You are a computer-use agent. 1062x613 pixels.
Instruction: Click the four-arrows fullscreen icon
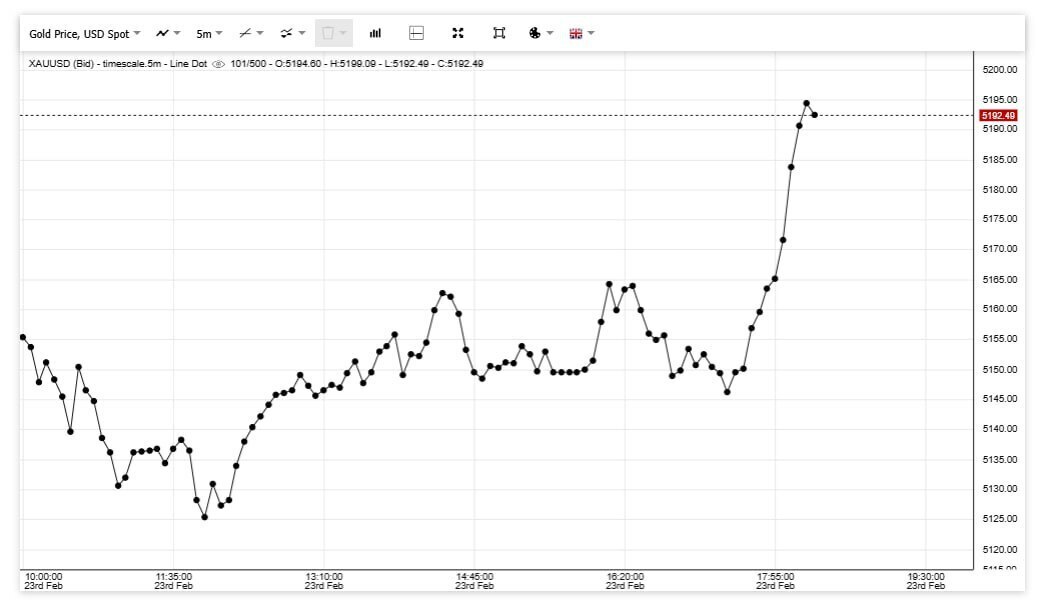(x=458, y=34)
